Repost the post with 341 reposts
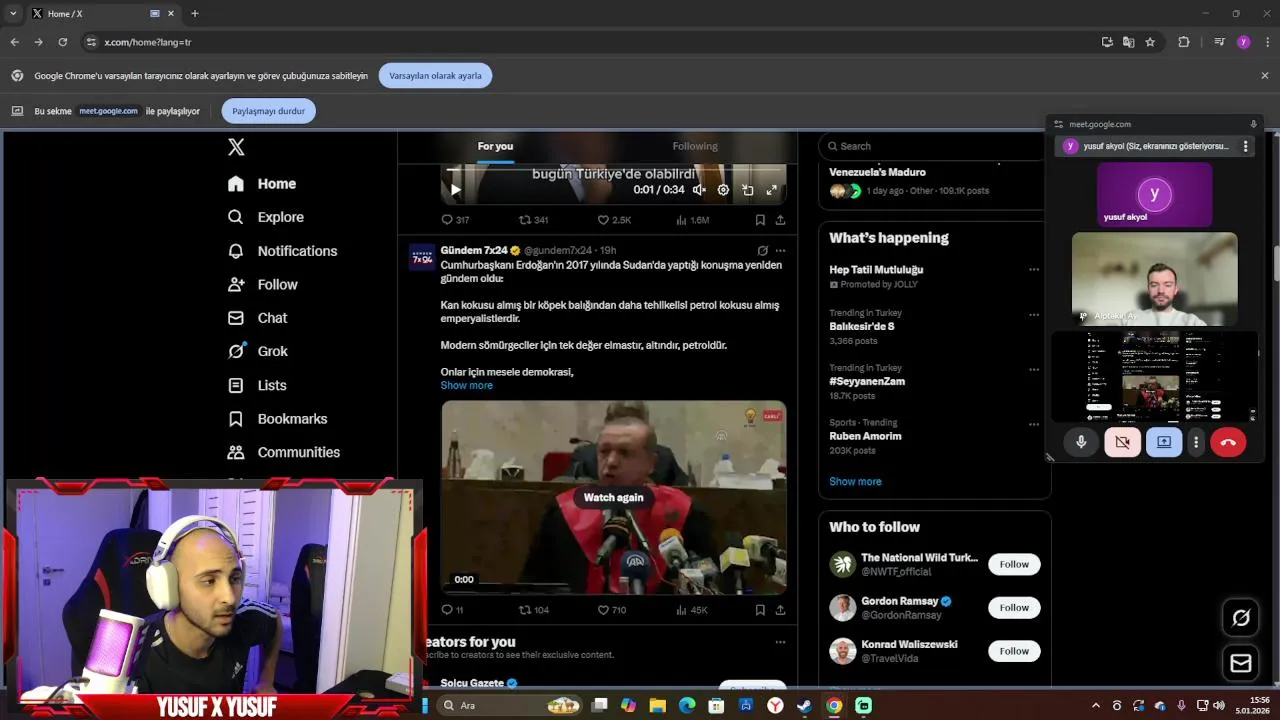Screen dimensions: 1280x720 533,220
